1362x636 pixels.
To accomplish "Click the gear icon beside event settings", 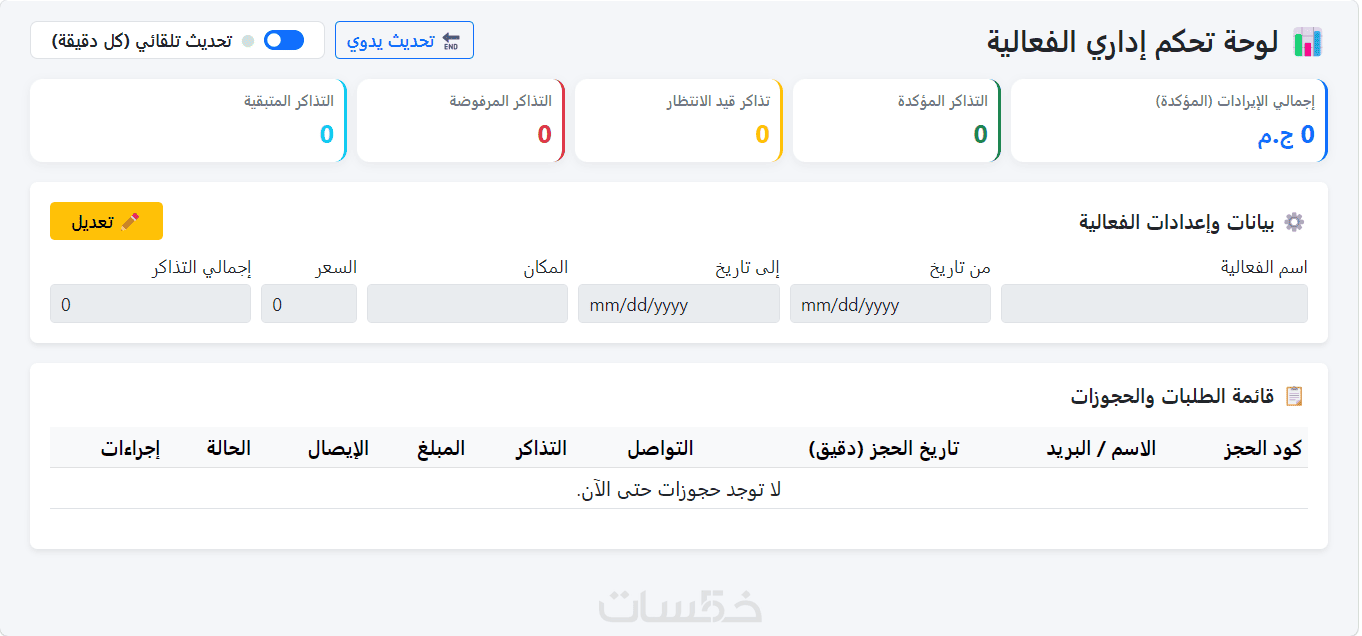I will point(1294,222).
